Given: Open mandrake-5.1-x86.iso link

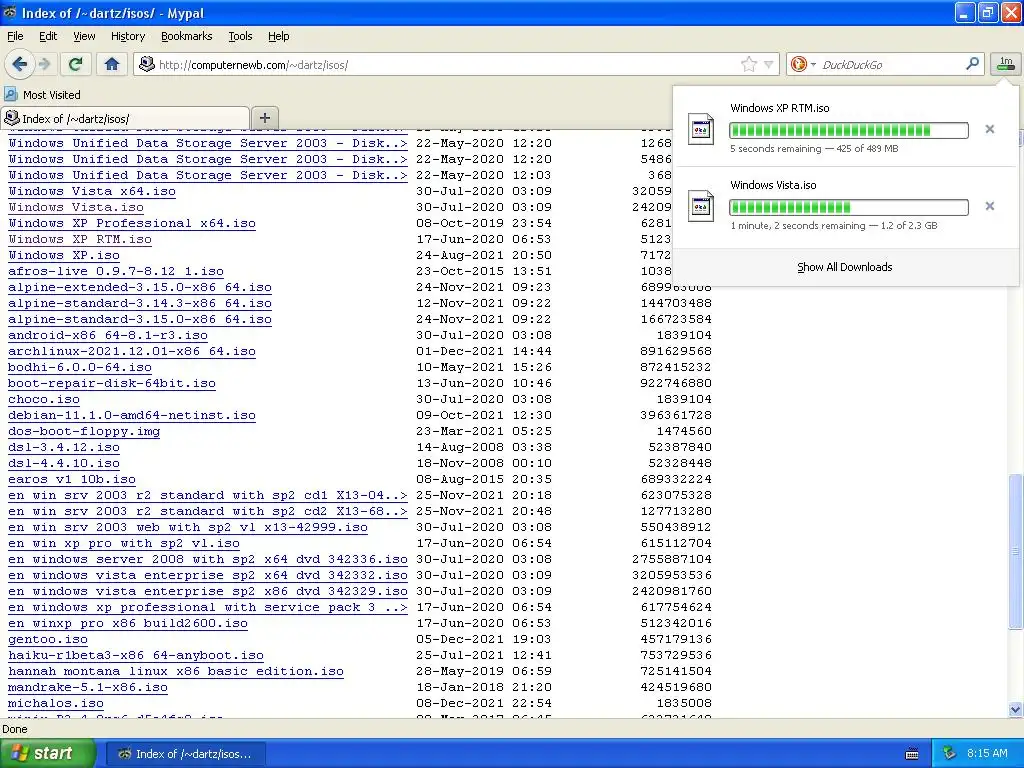Looking at the screenshot, I should click(x=88, y=687).
